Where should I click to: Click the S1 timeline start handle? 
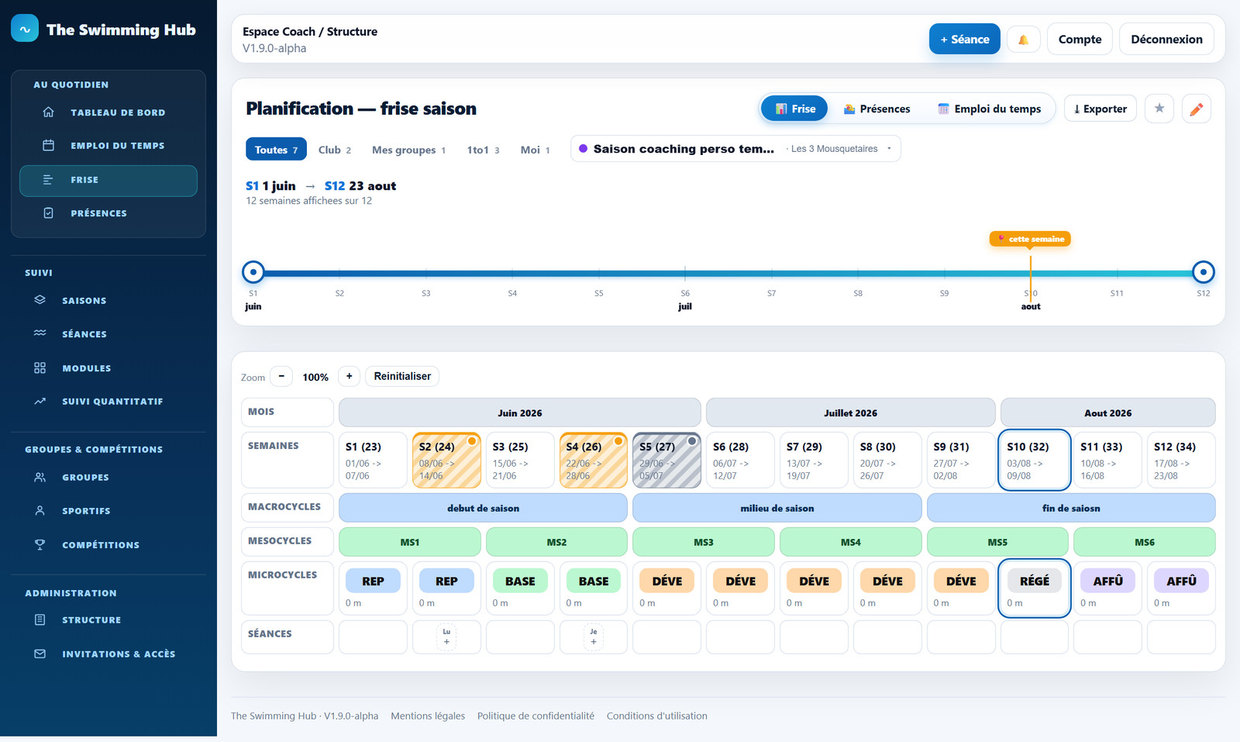point(253,272)
